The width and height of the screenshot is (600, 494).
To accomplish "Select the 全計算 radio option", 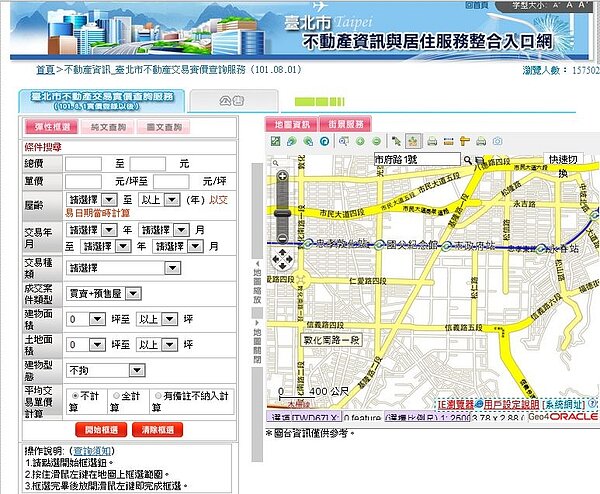I will click(x=116, y=395).
